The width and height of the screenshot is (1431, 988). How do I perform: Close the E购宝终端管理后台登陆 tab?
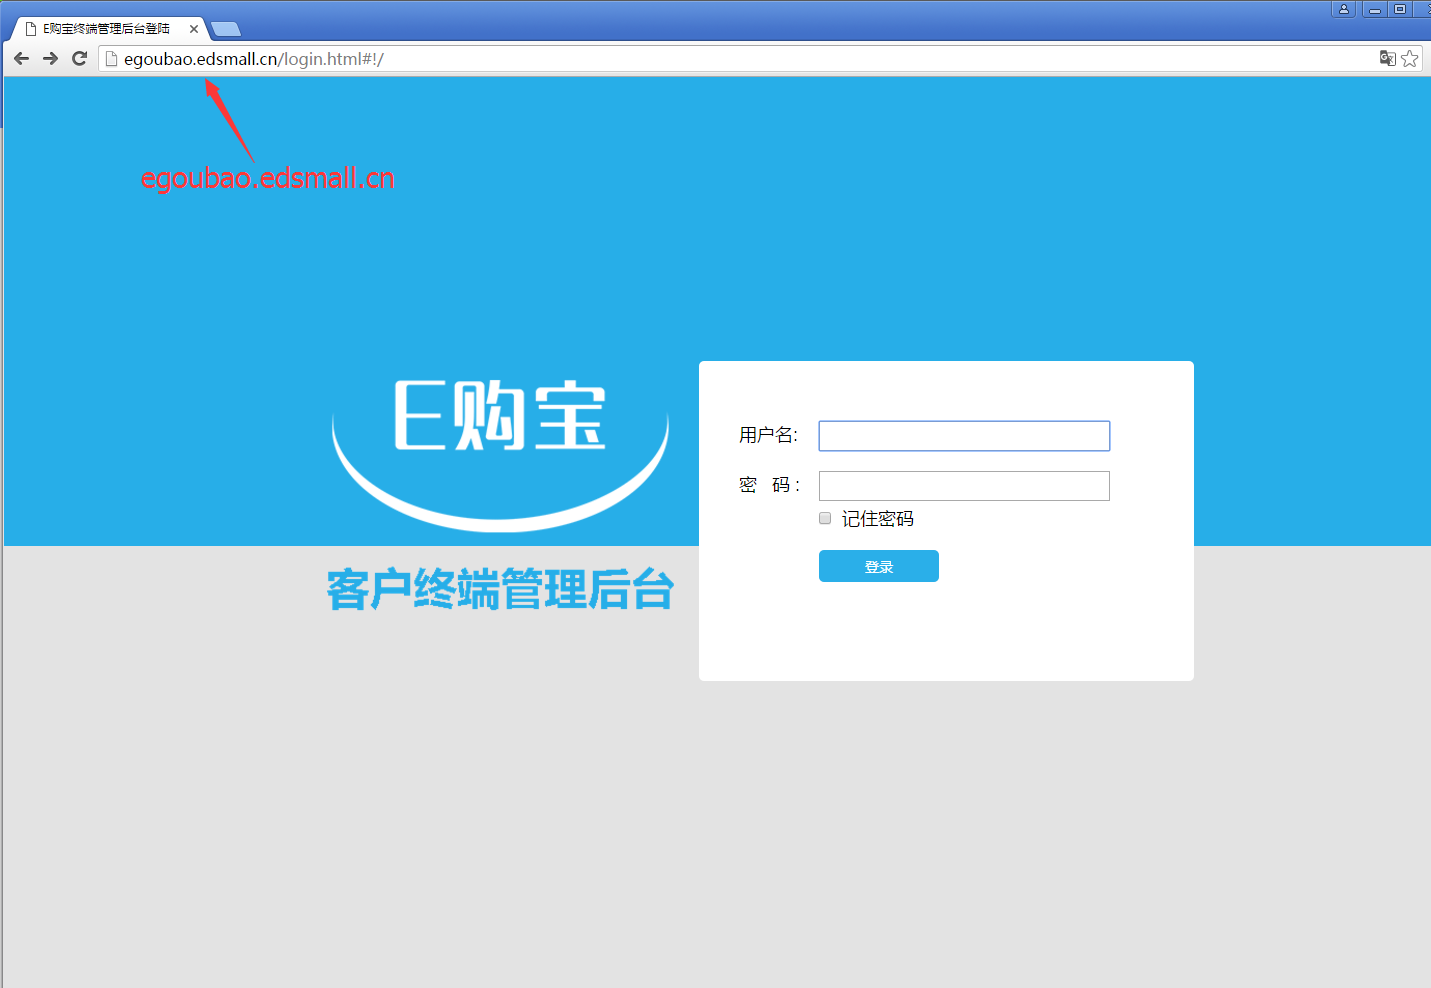(x=194, y=29)
